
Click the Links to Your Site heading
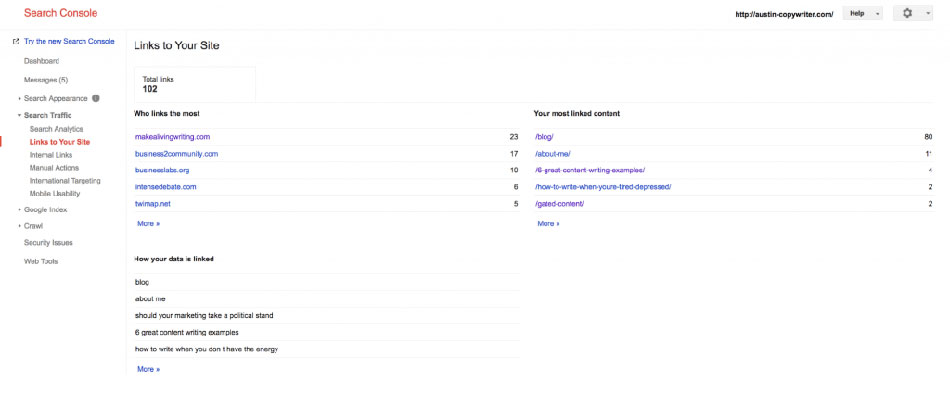click(x=176, y=45)
